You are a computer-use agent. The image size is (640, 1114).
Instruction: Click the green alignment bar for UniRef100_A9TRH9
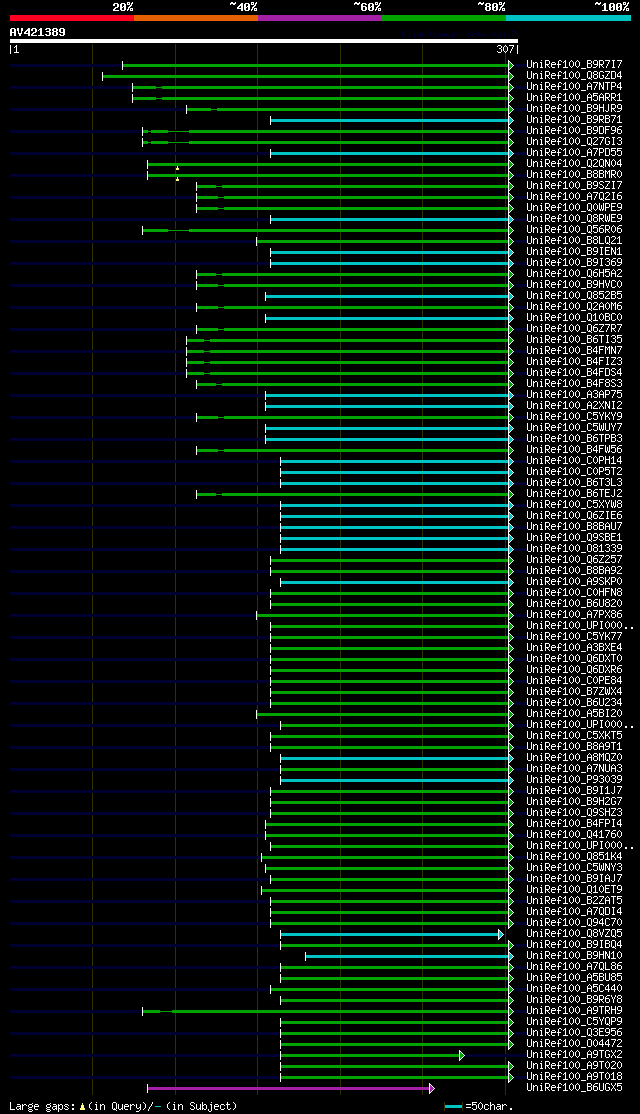tap(327, 1011)
